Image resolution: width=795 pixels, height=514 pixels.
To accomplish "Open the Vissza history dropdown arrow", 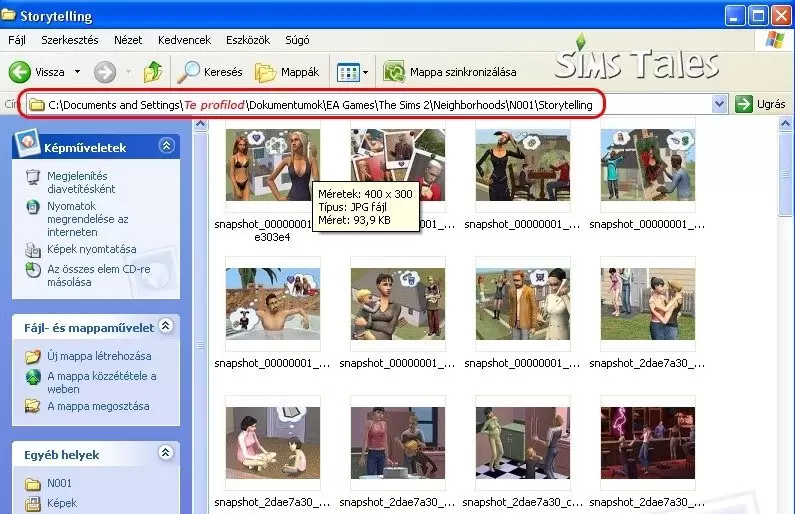I will click(78, 72).
